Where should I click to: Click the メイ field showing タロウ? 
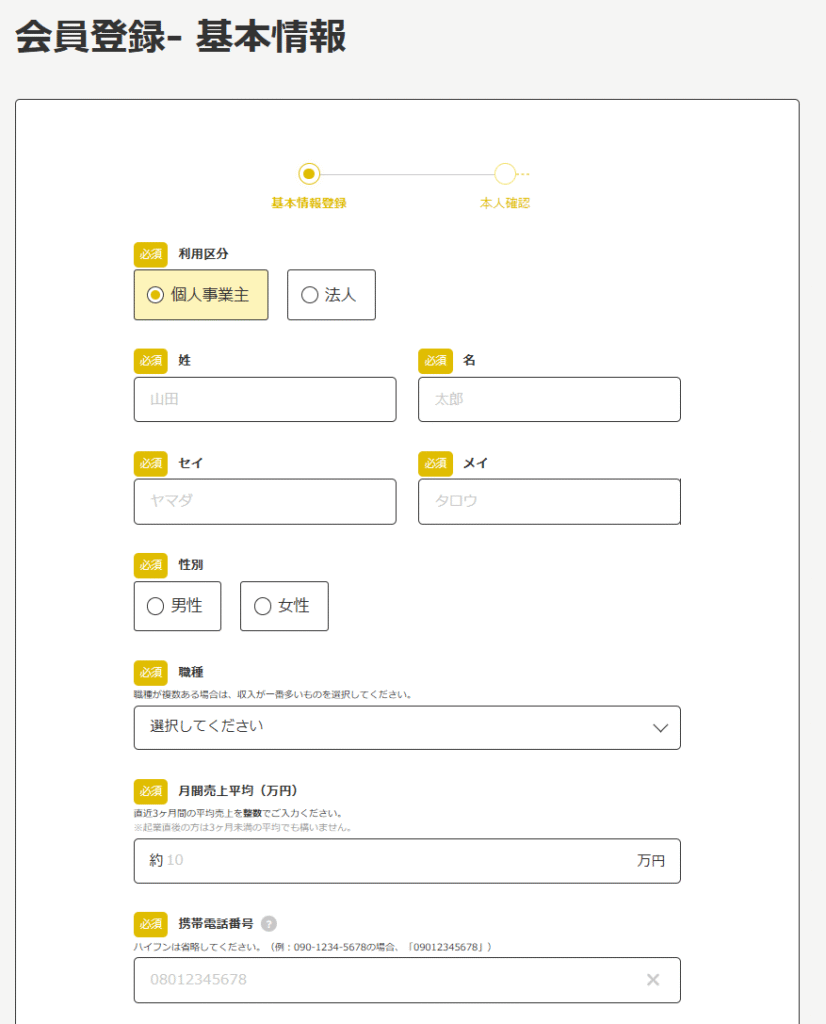[x=549, y=501]
